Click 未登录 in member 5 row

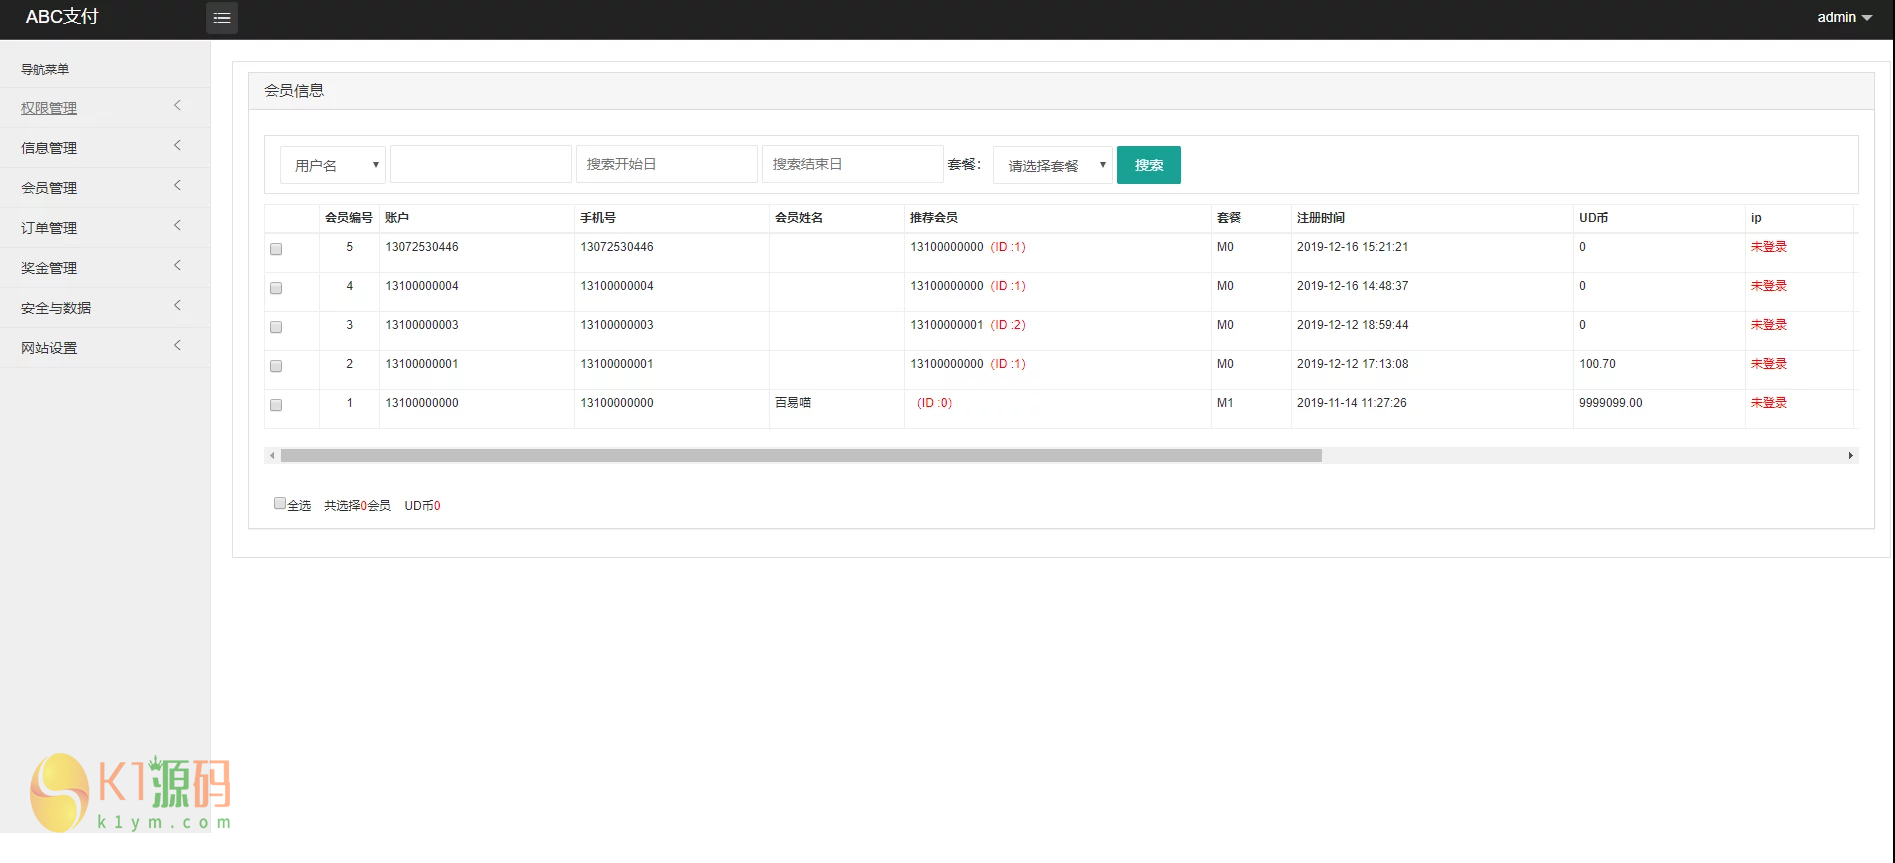pyautogui.click(x=1769, y=247)
